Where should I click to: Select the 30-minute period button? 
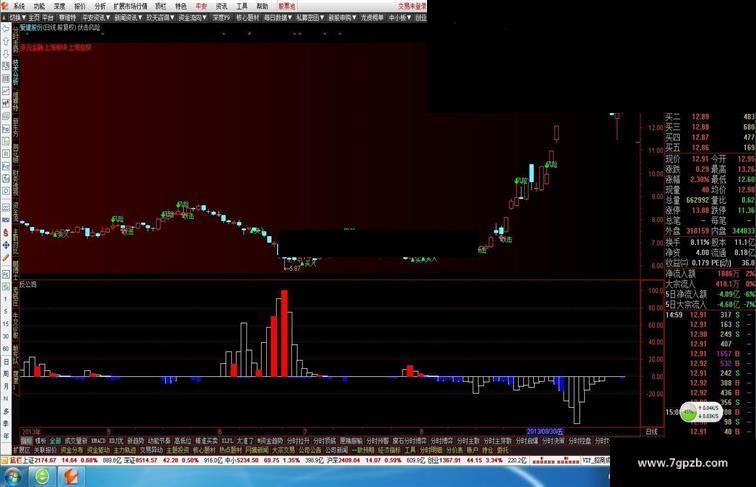(6, 336)
